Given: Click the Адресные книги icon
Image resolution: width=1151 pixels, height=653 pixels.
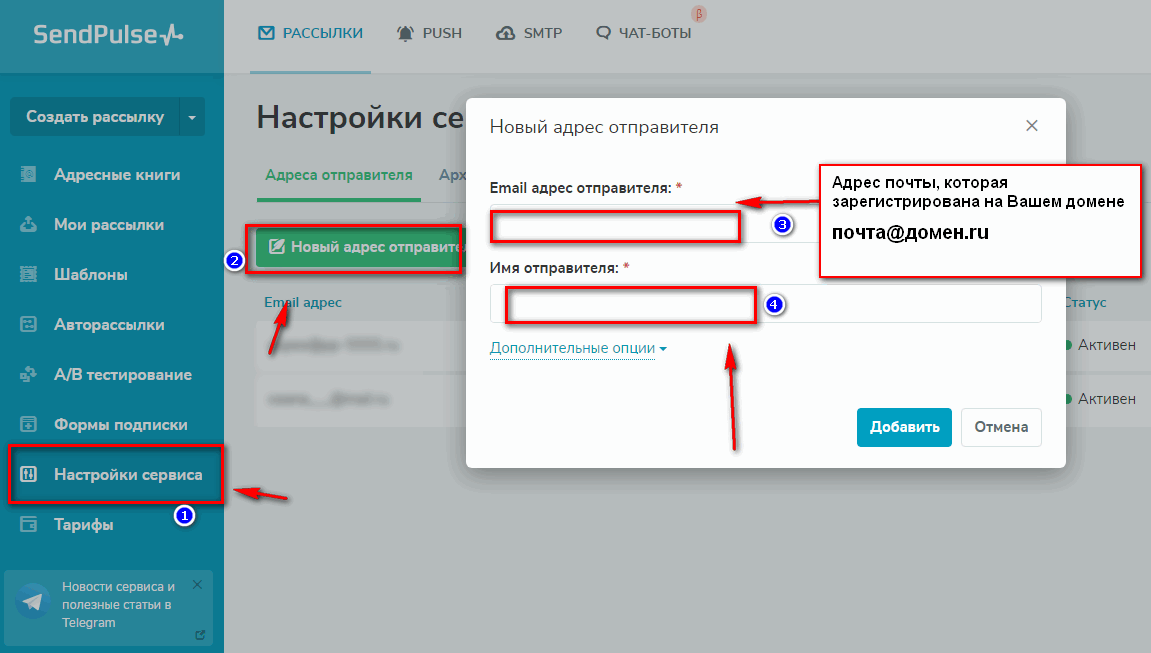Looking at the screenshot, I should pyautogui.click(x=28, y=175).
